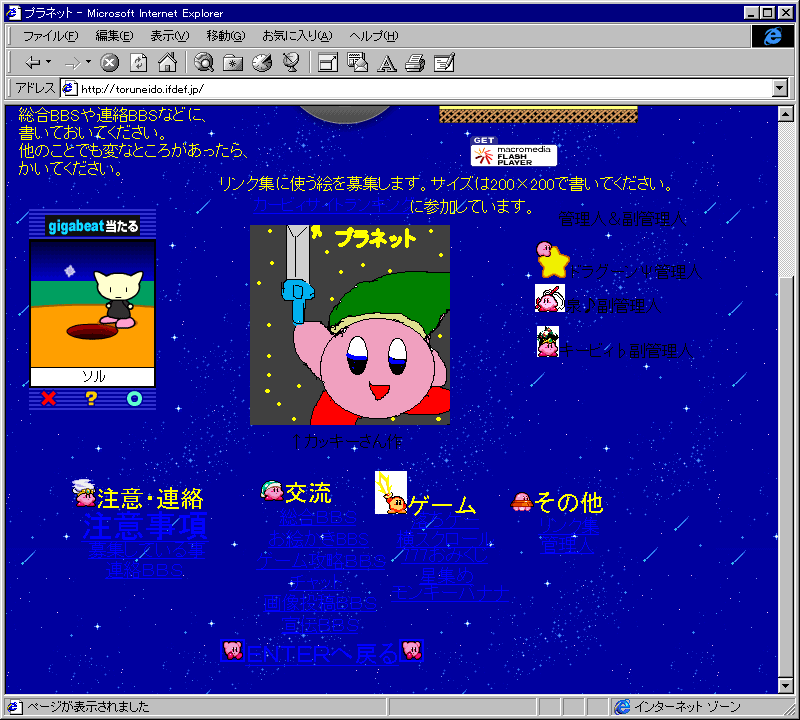Open the 総合BBS link

coord(318,517)
